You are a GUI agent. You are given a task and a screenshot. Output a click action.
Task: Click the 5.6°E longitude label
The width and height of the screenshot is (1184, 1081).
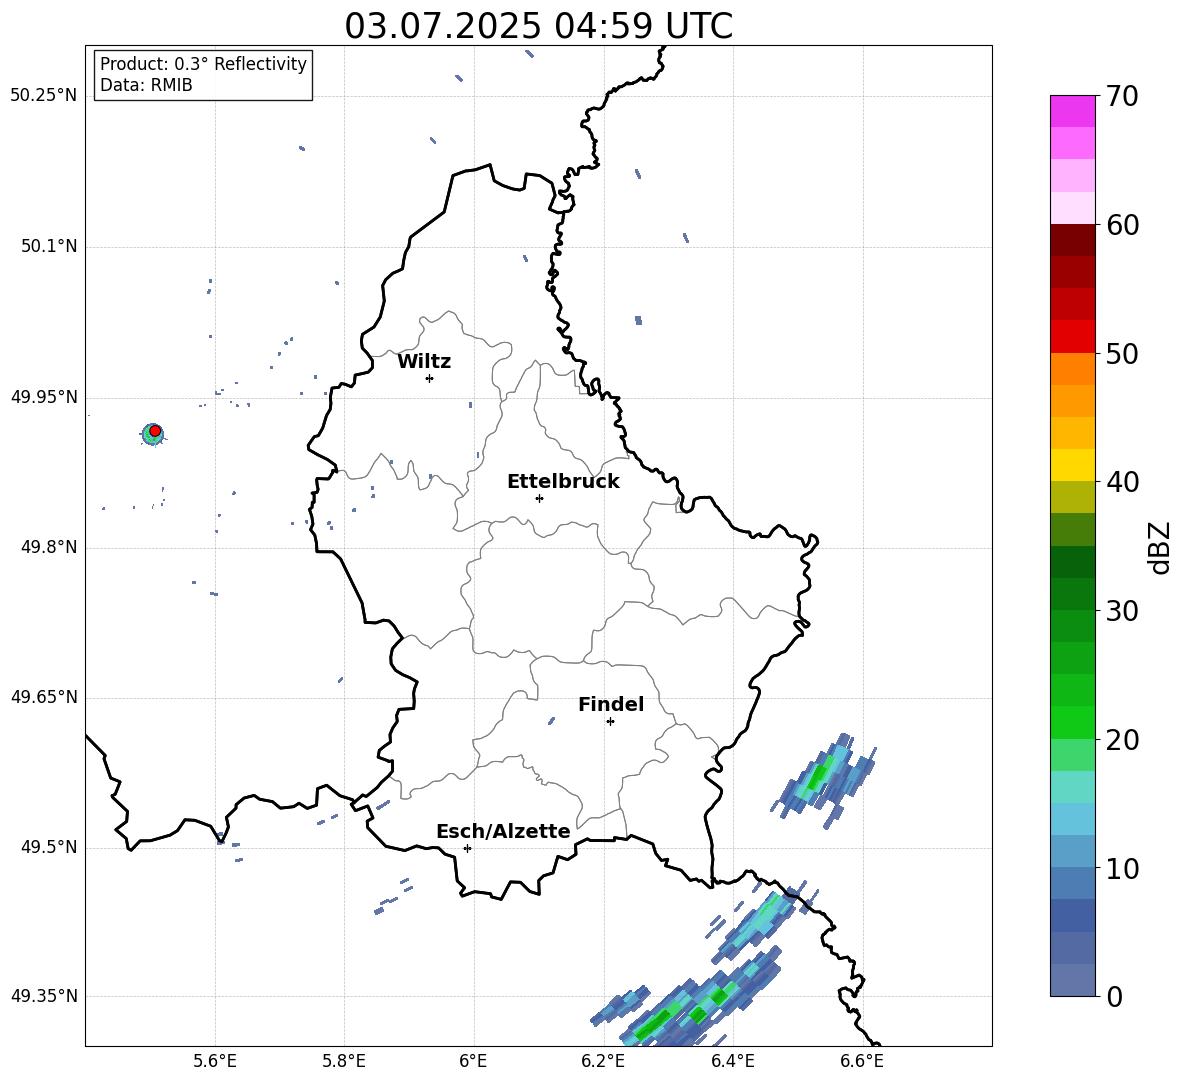[x=215, y=1061]
